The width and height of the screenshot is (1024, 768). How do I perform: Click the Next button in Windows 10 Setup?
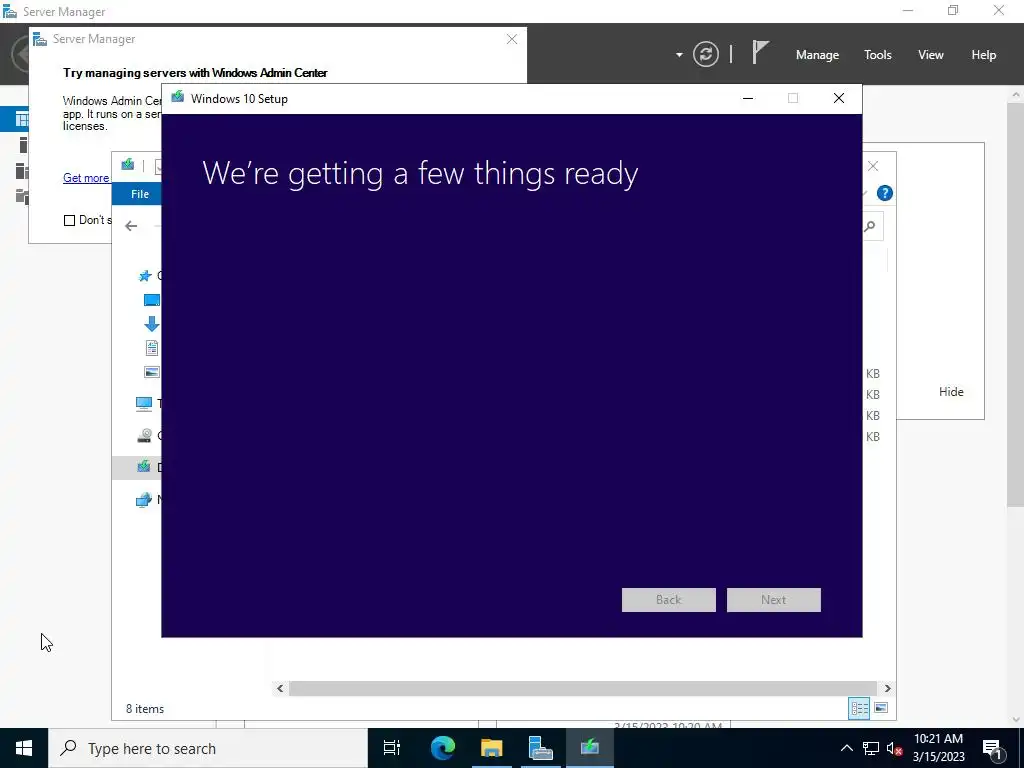click(x=774, y=600)
